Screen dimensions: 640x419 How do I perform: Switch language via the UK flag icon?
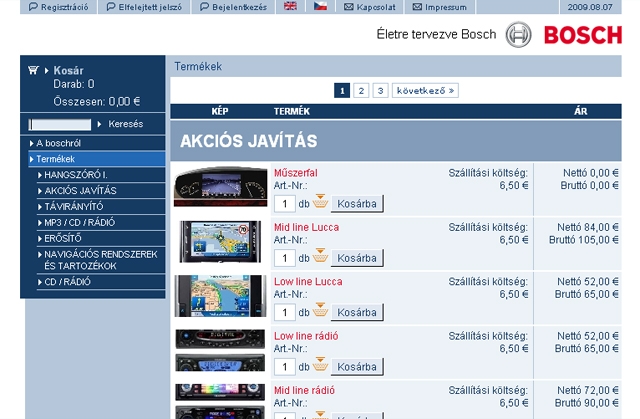pyautogui.click(x=290, y=6)
